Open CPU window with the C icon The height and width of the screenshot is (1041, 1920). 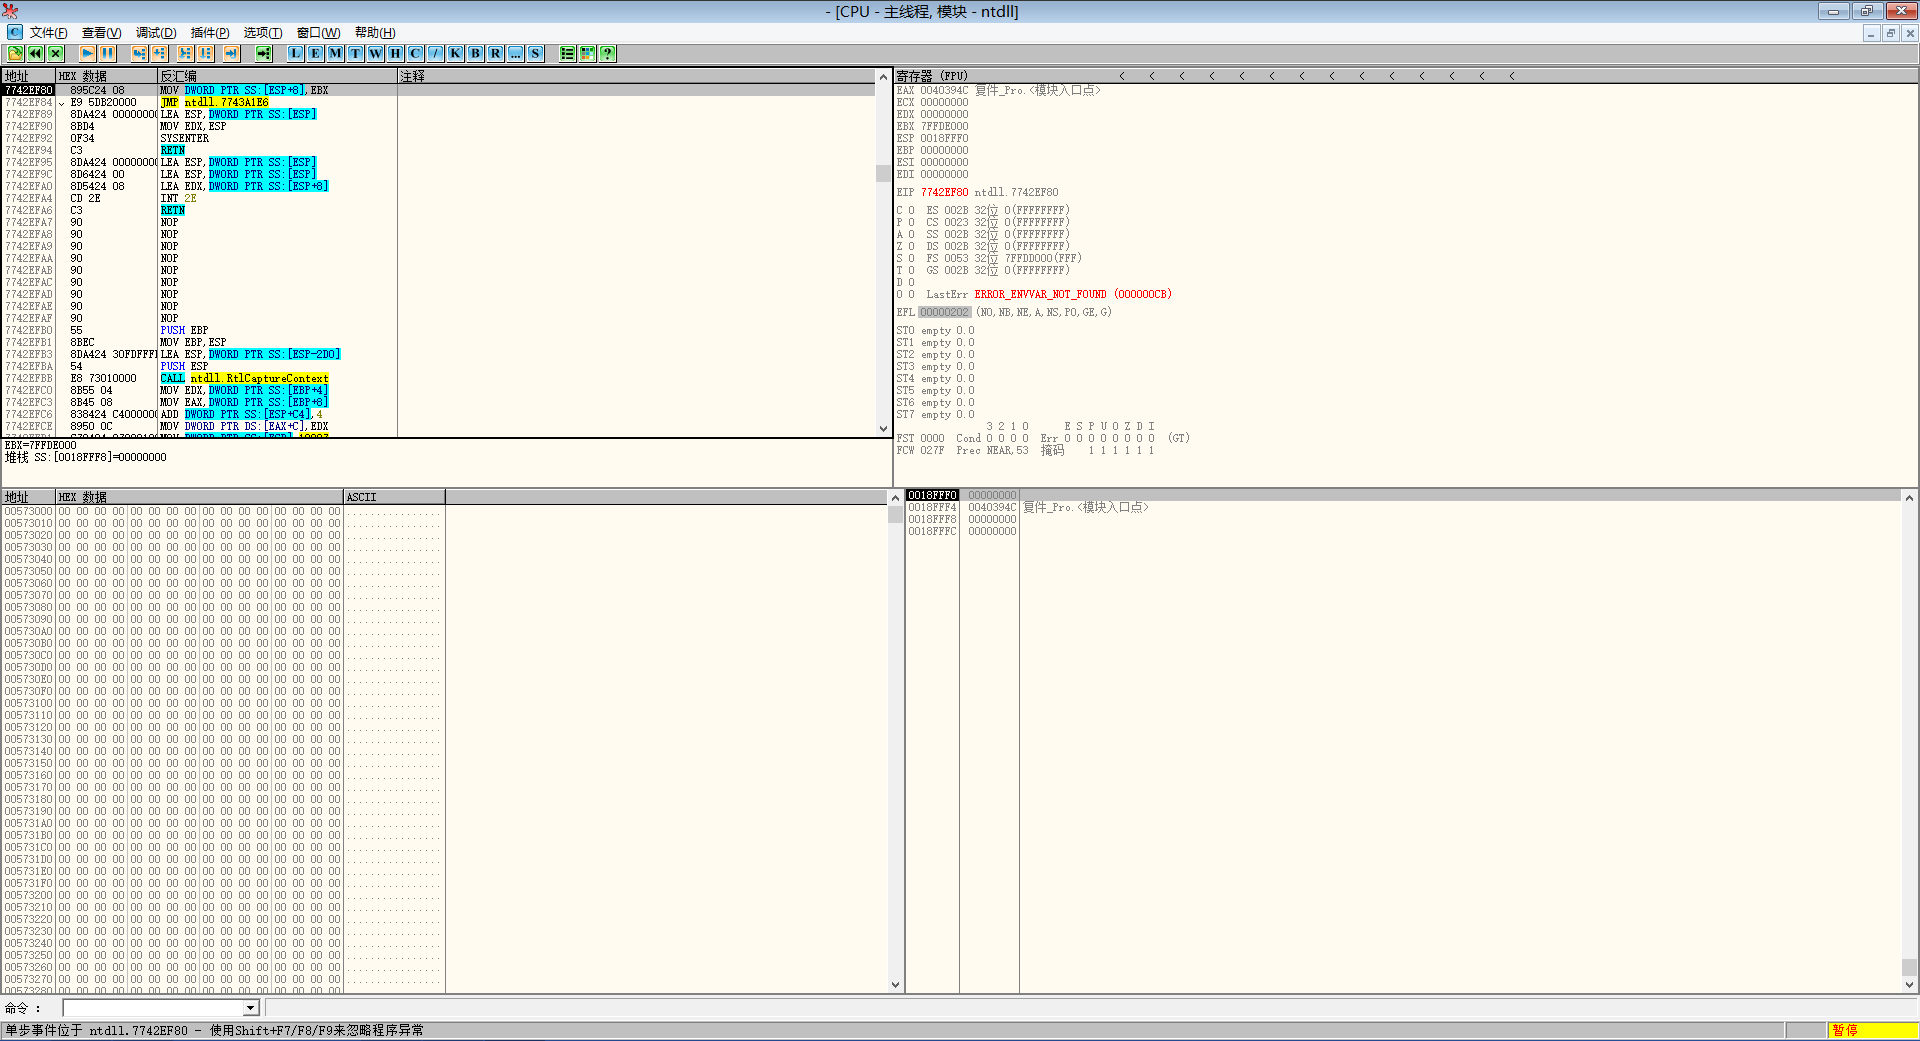pyautogui.click(x=415, y=54)
